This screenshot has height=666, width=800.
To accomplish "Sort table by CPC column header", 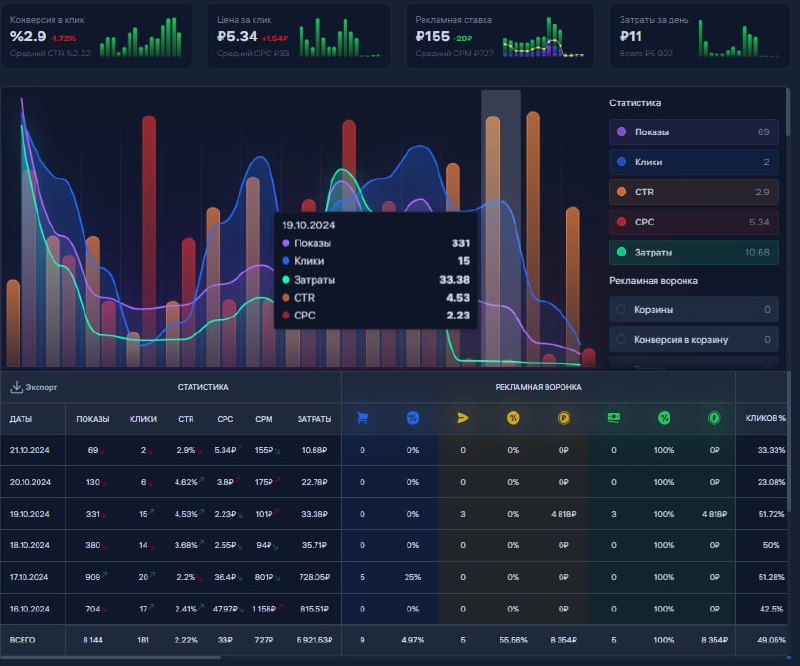I will tap(225, 419).
